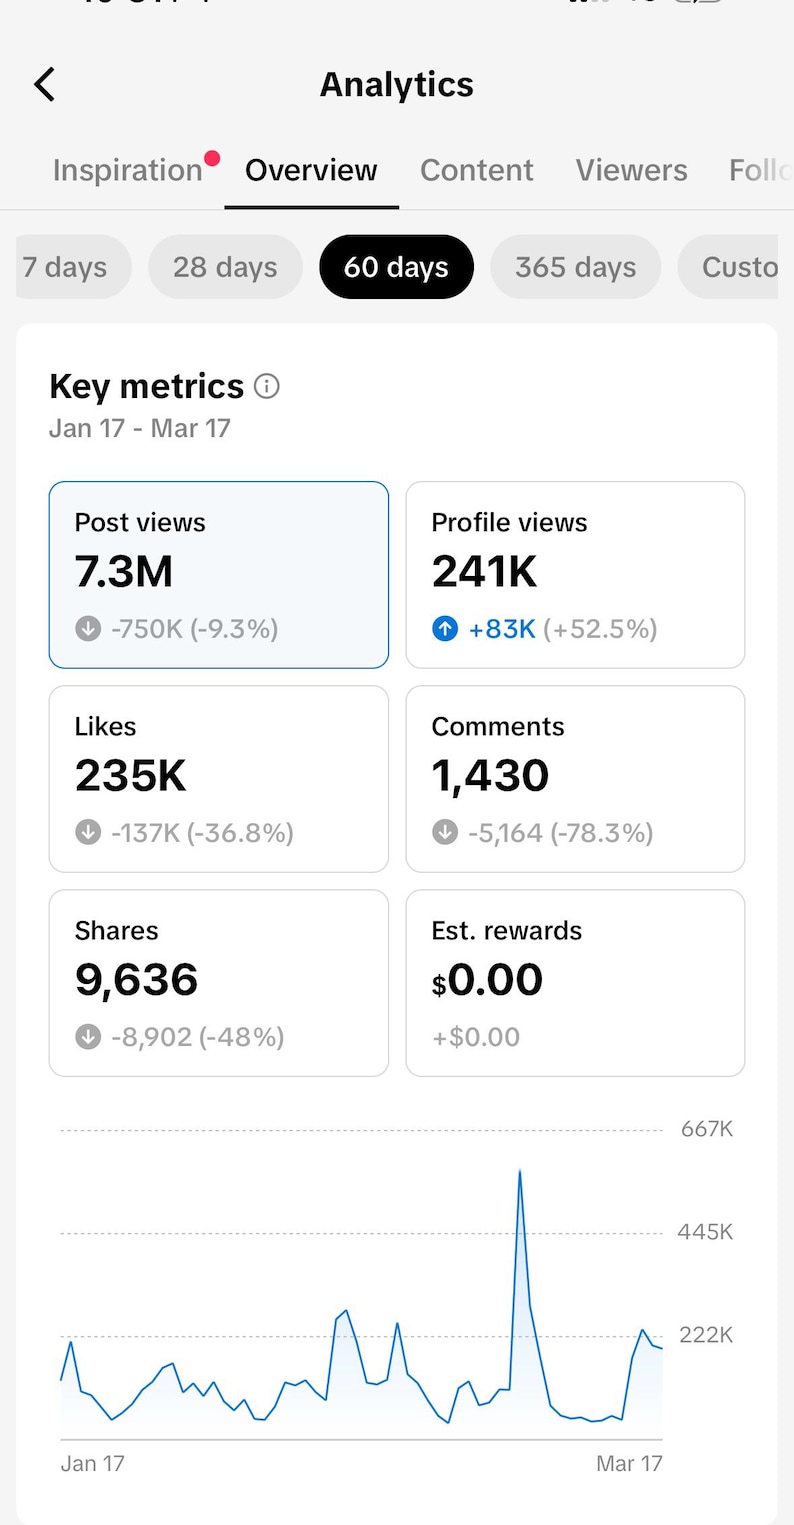Select the Shares metric card
Viewport: 794px width, 1525px height.
click(219, 983)
